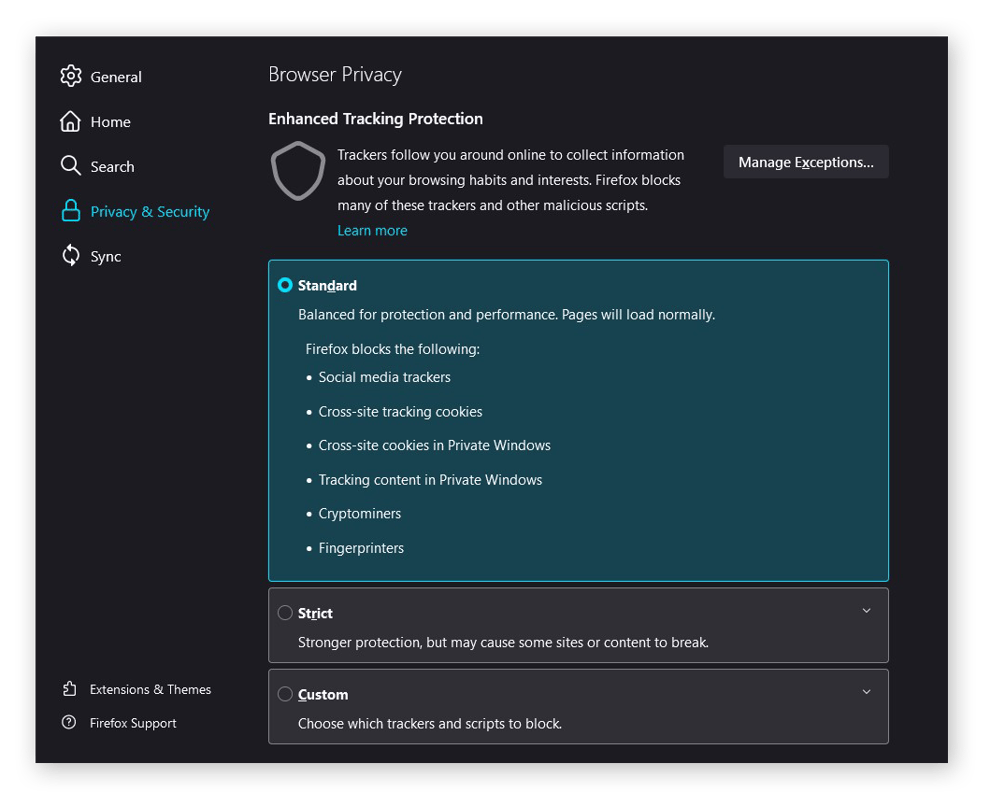Screen dimensions: 990x806
Task: Expand the Strict protection details chevron
Action: coord(866,610)
